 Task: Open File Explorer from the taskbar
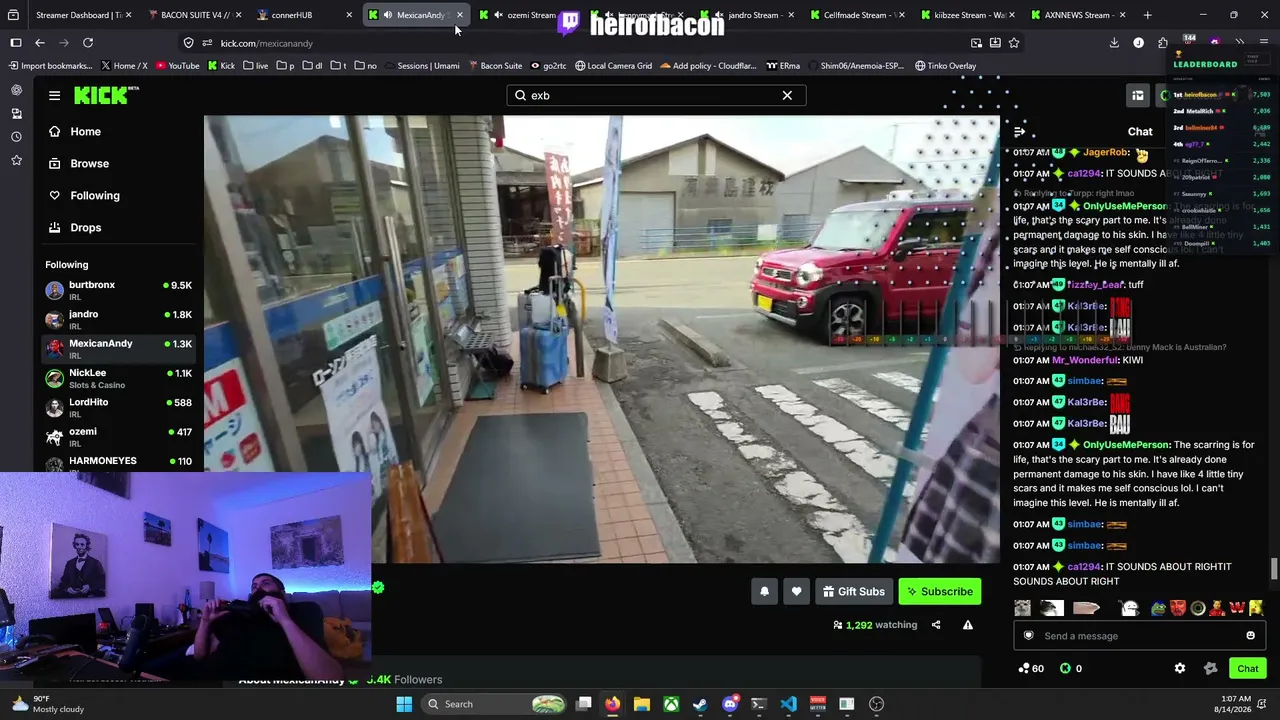pyautogui.click(x=641, y=704)
